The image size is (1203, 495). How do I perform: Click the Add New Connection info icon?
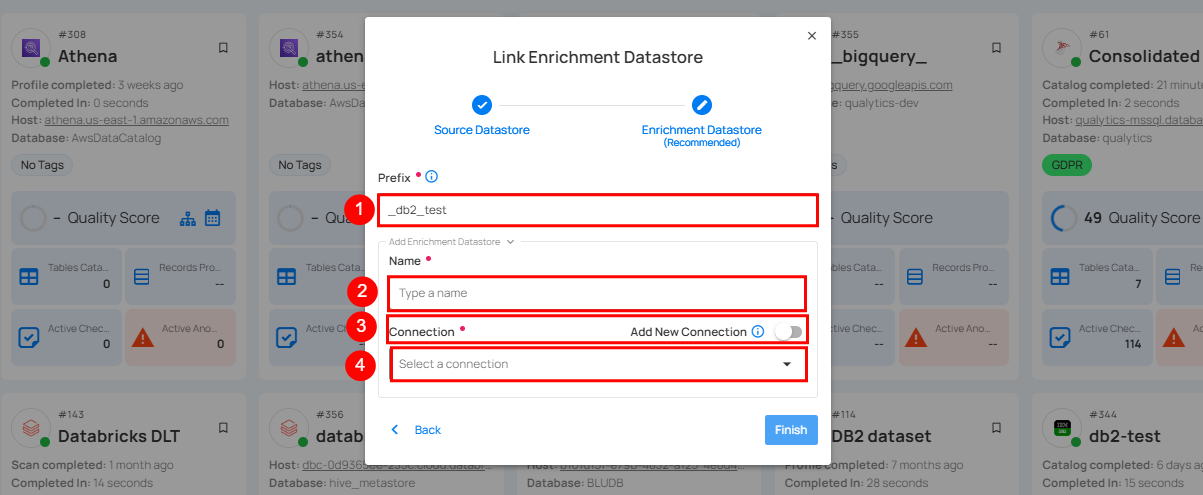click(x=758, y=332)
